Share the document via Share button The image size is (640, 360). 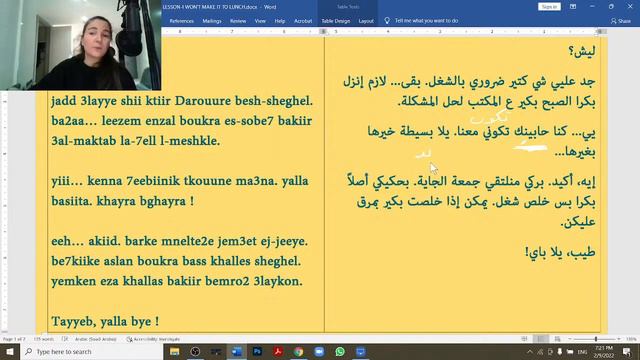coord(621,21)
